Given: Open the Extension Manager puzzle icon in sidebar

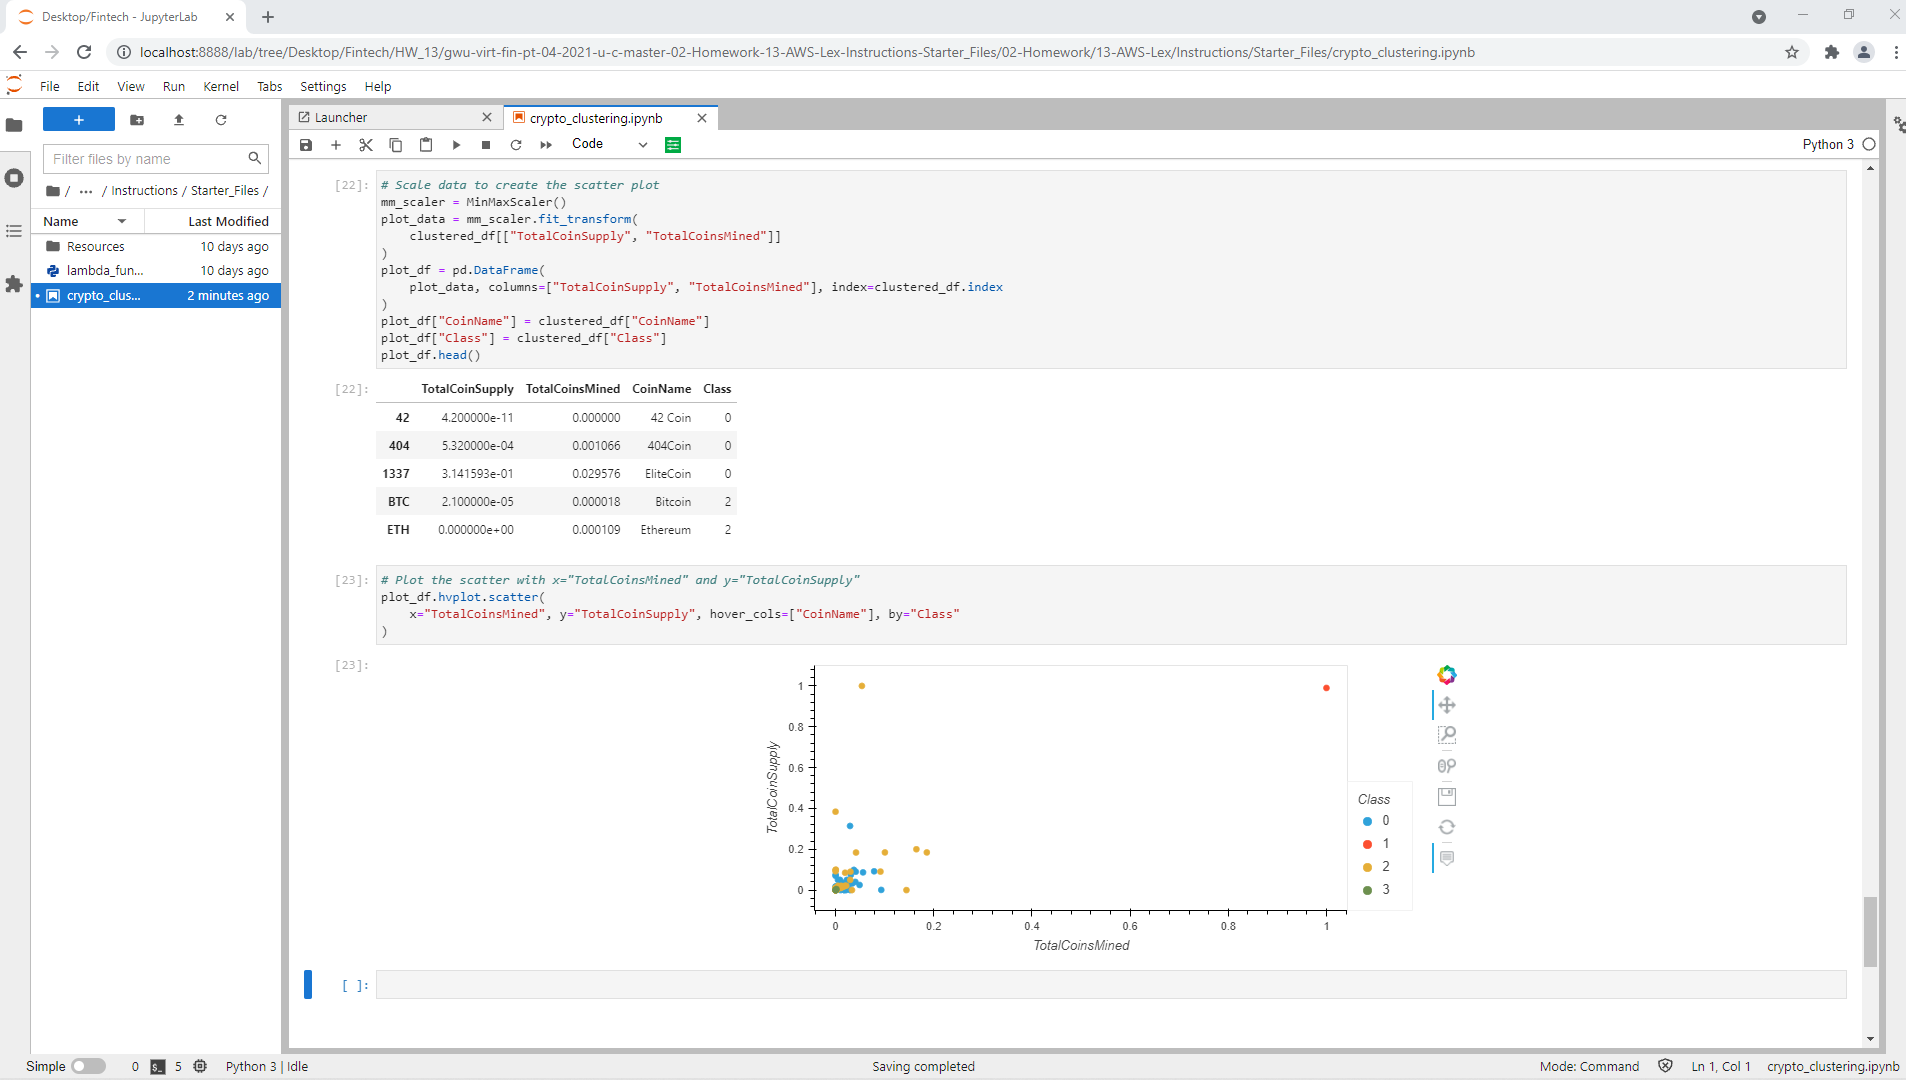Looking at the screenshot, I should pyautogui.click(x=14, y=284).
